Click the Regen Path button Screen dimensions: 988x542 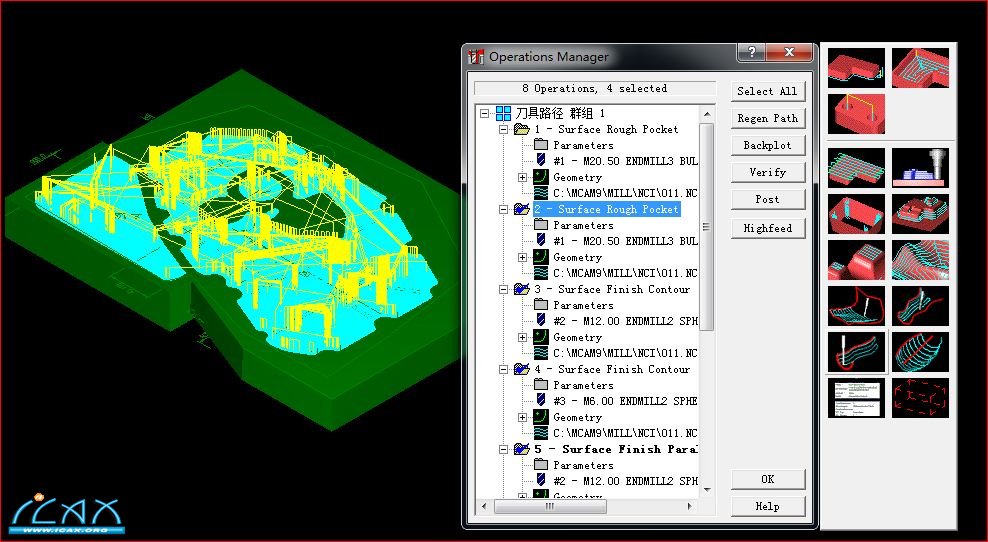[x=767, y=118]
